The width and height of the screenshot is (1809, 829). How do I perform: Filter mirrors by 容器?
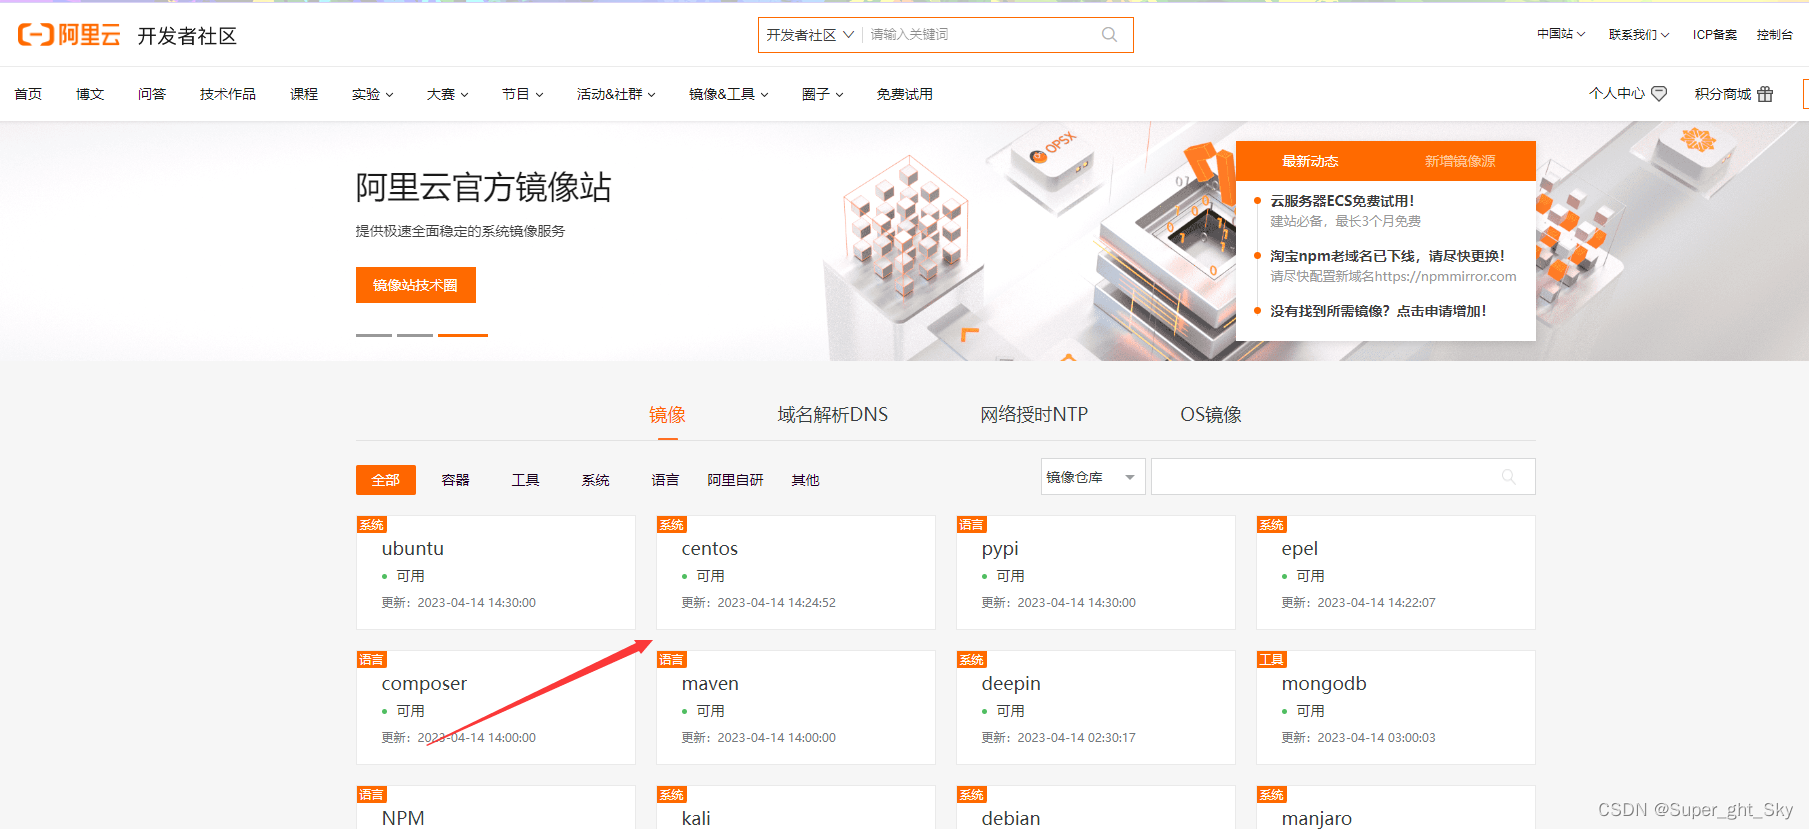(456, 480)
